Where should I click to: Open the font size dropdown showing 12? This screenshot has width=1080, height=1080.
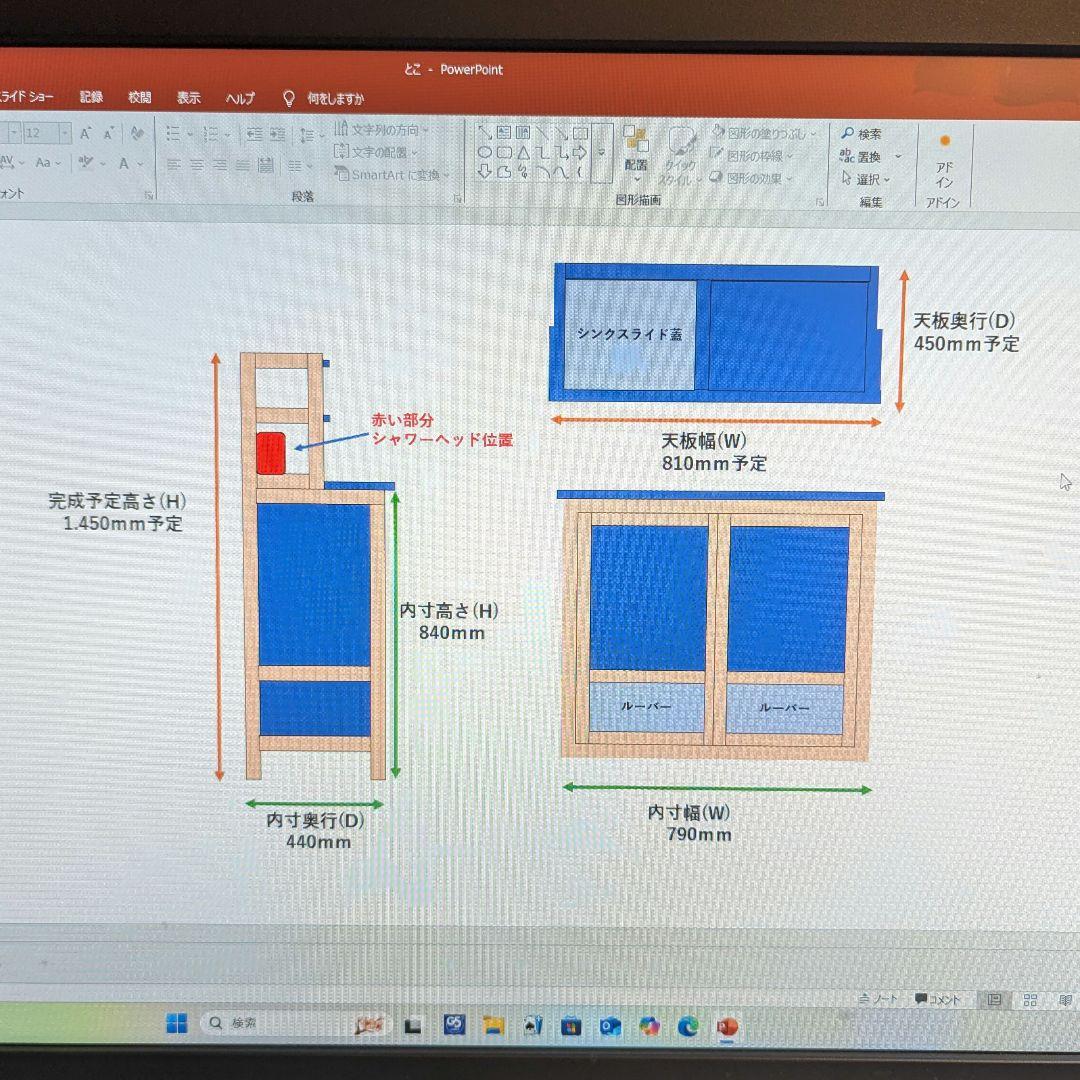coord(65,133)
